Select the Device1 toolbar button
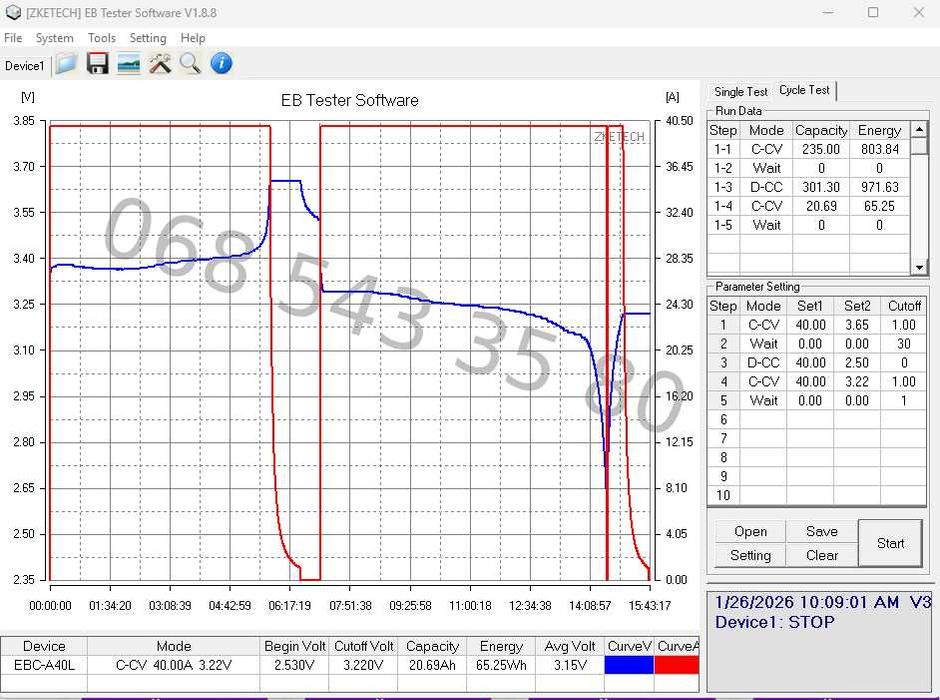Image resolution: width=940 pixels, height=700 pixels. coord(25,65)
